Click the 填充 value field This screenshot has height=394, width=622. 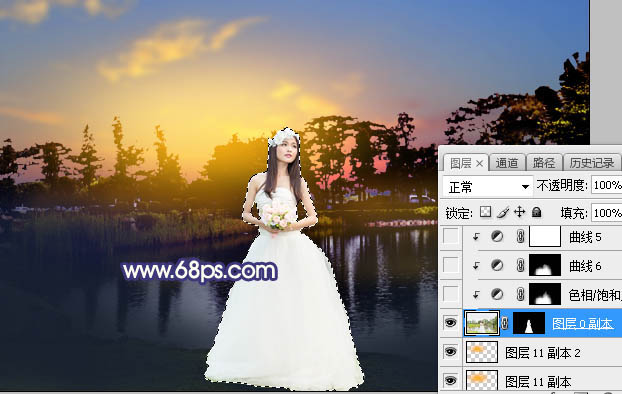tap(607, 213)
